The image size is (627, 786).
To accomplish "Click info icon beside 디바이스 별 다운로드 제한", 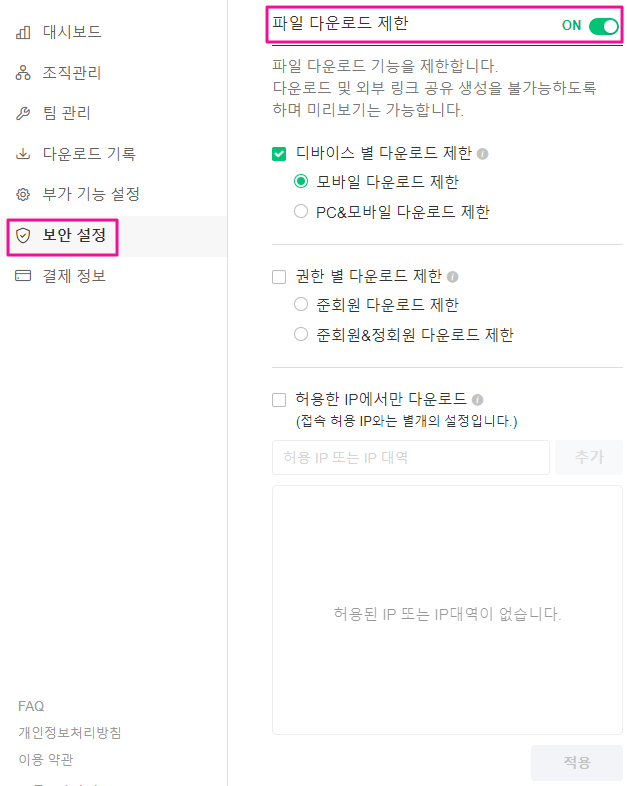I will point(482,154).
